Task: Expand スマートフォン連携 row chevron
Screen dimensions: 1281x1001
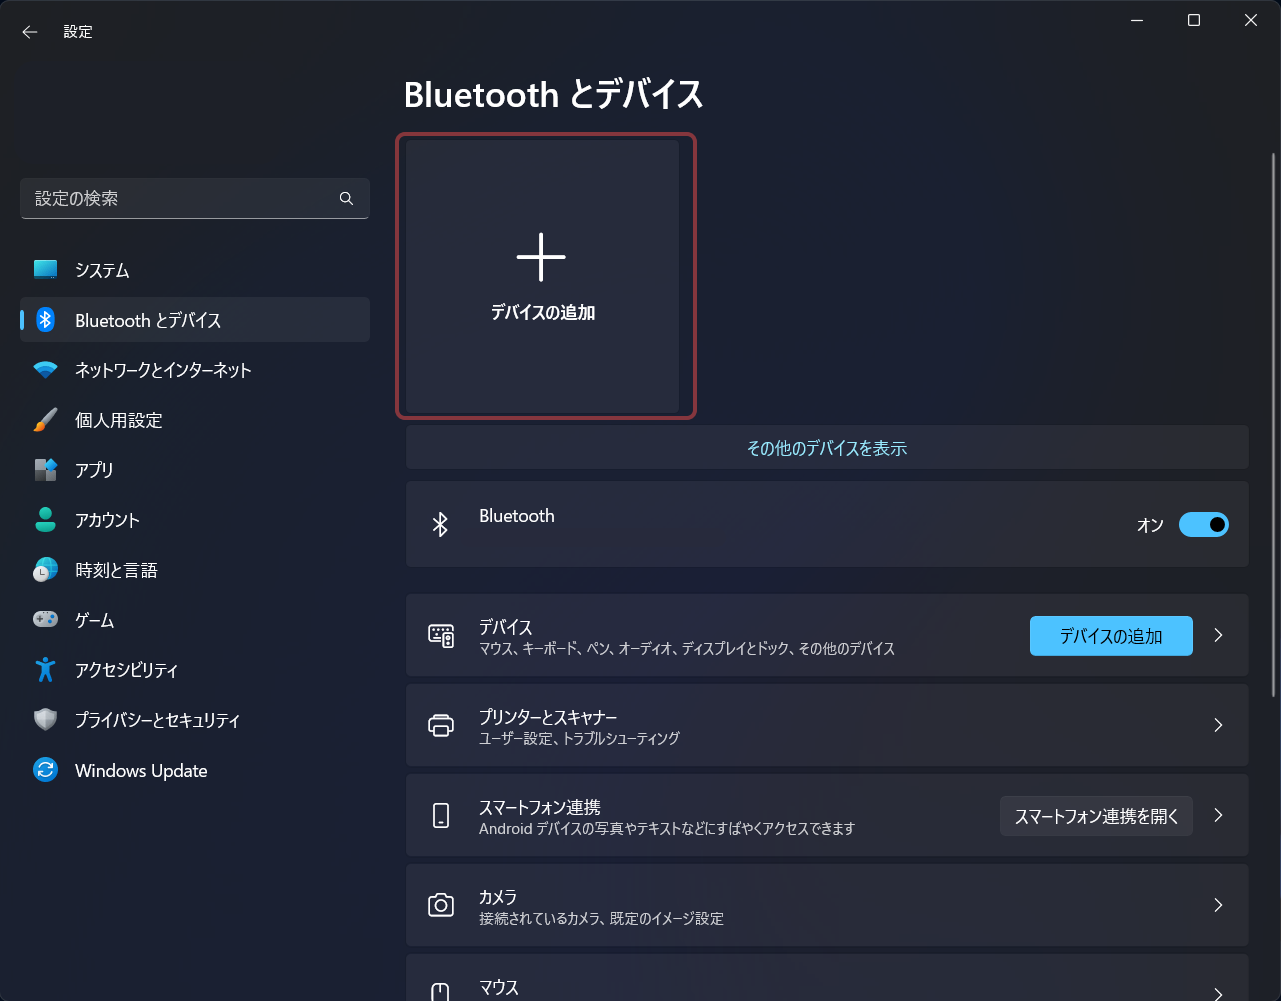Action: tap(1218, 815)
